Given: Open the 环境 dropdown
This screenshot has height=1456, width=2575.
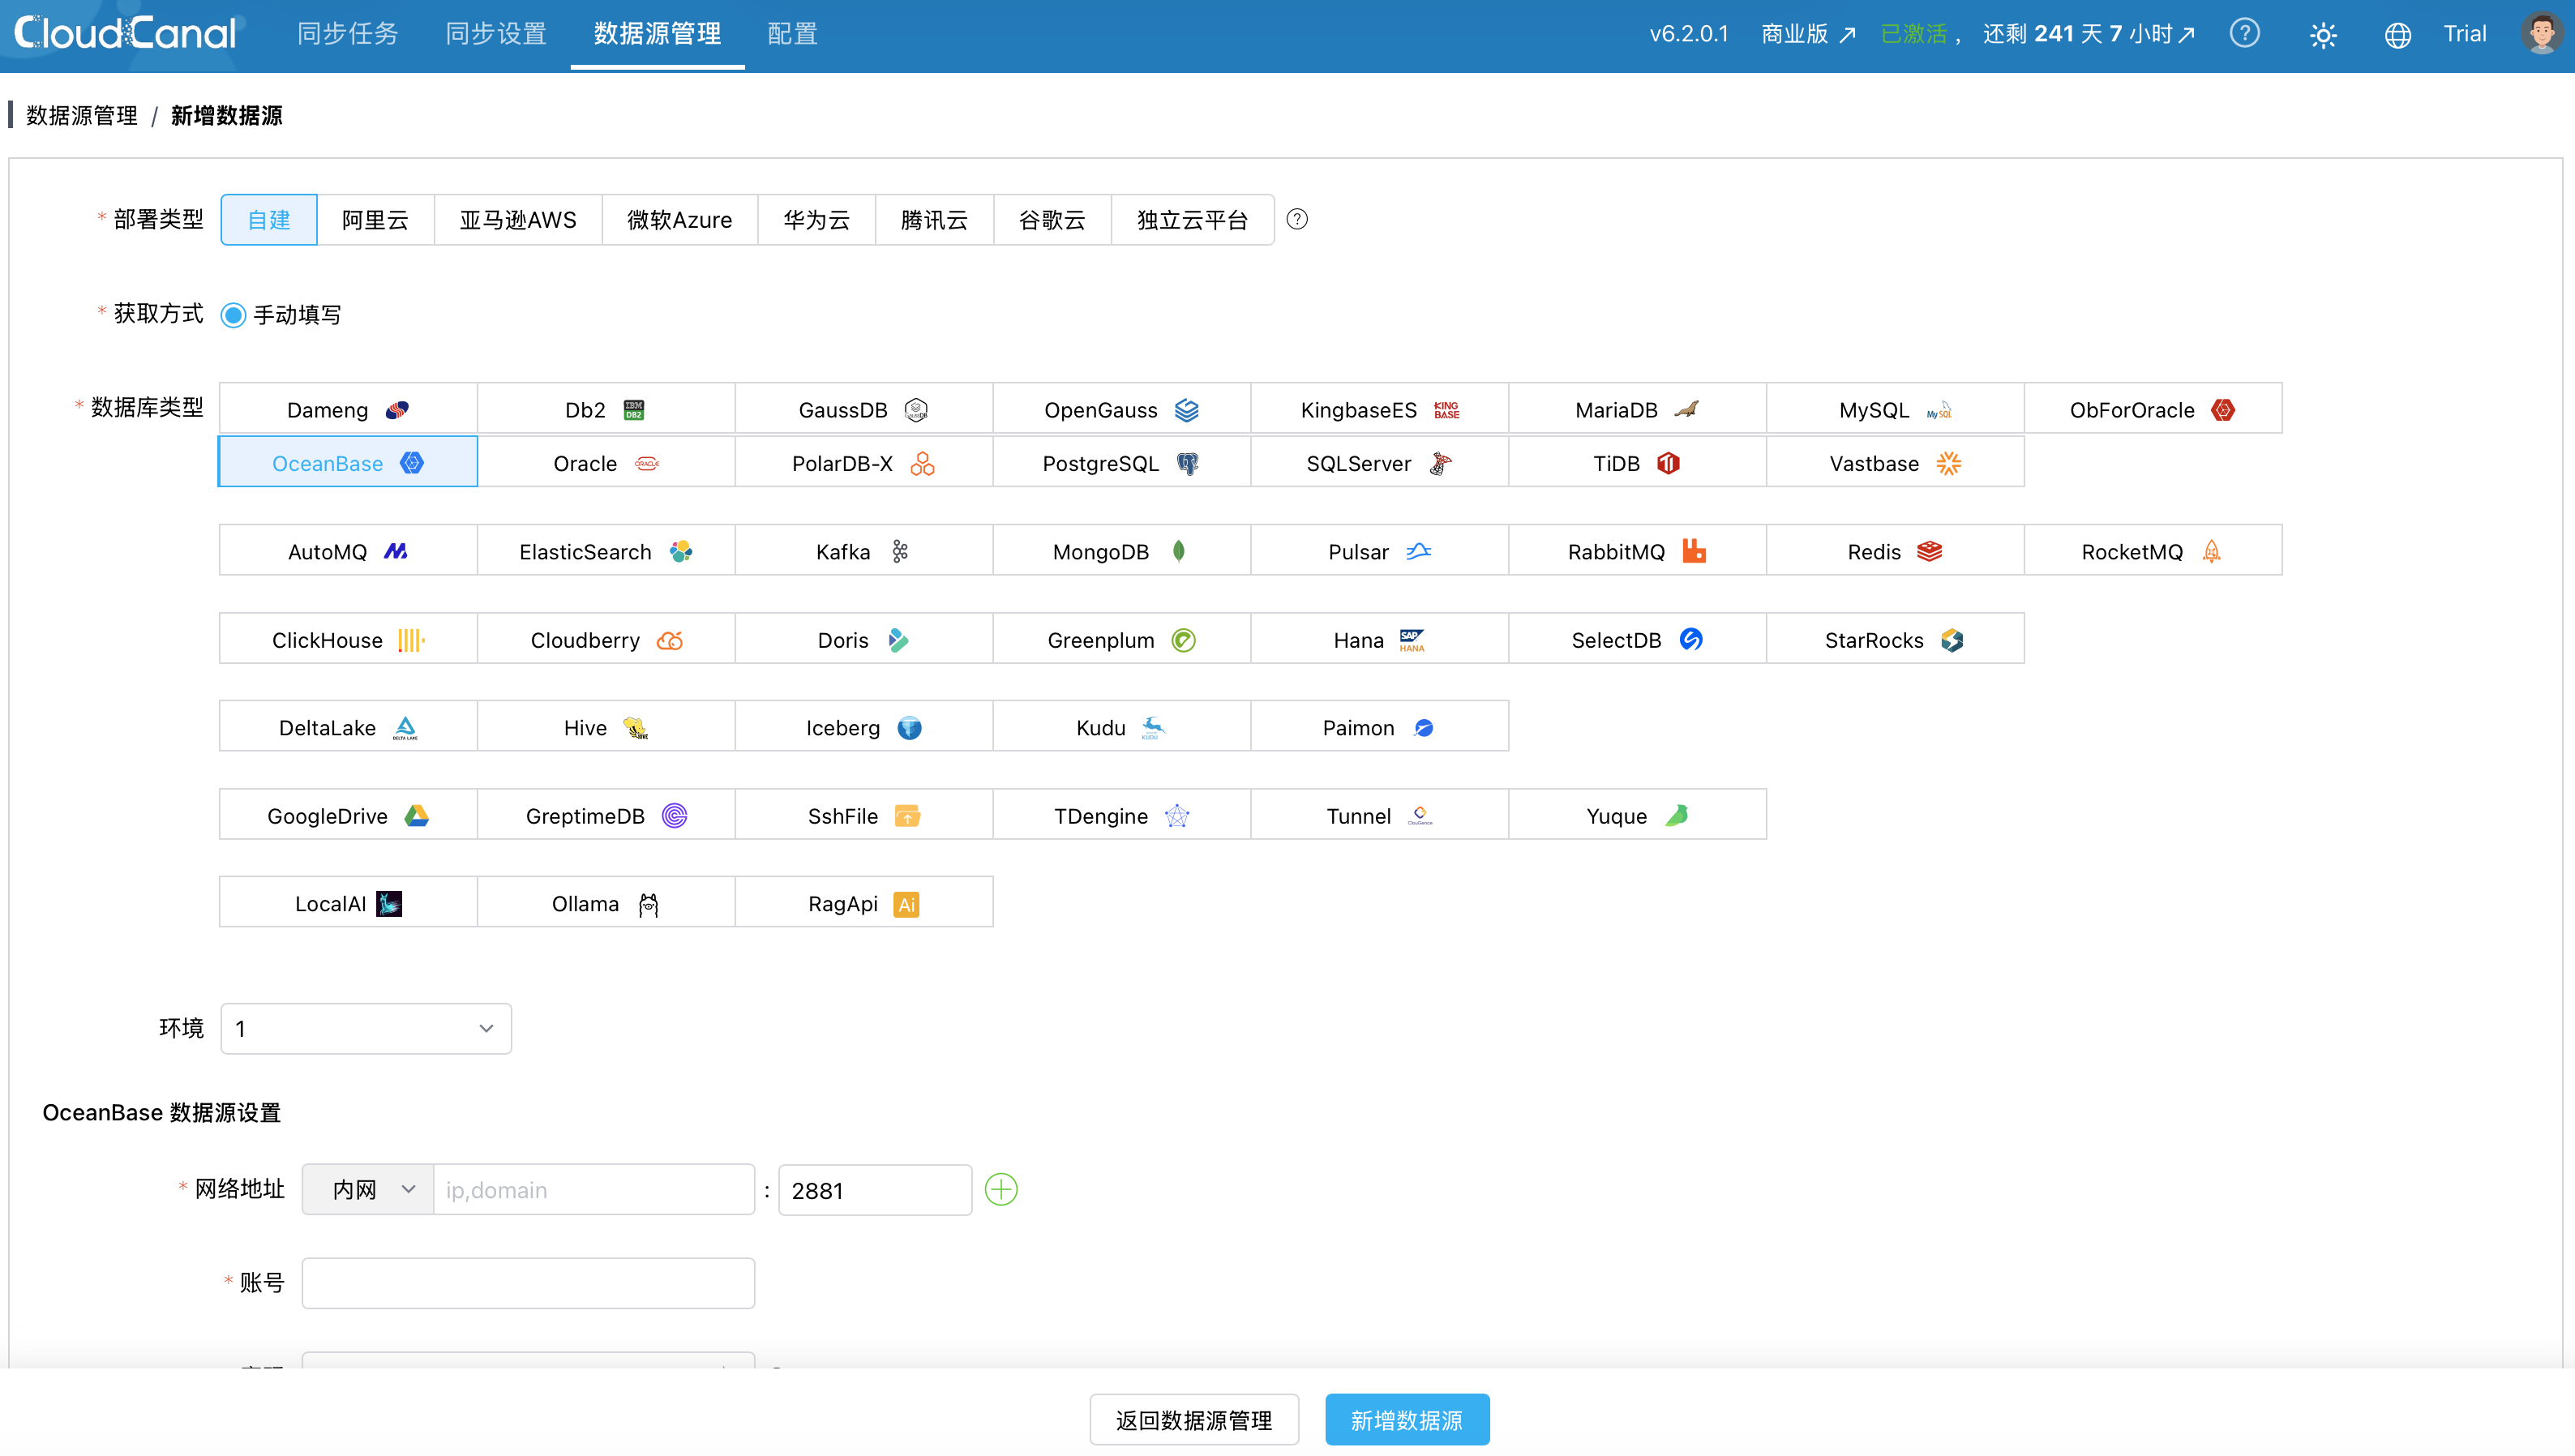Looking at the screenshot, I should (x=366, y=1028).
